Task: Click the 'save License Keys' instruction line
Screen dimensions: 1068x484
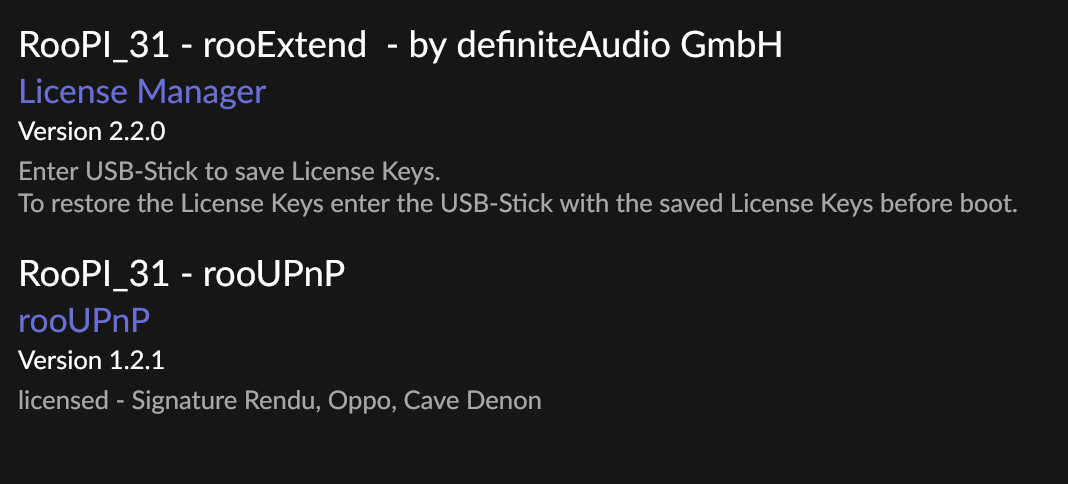Action: pos(230,172)
